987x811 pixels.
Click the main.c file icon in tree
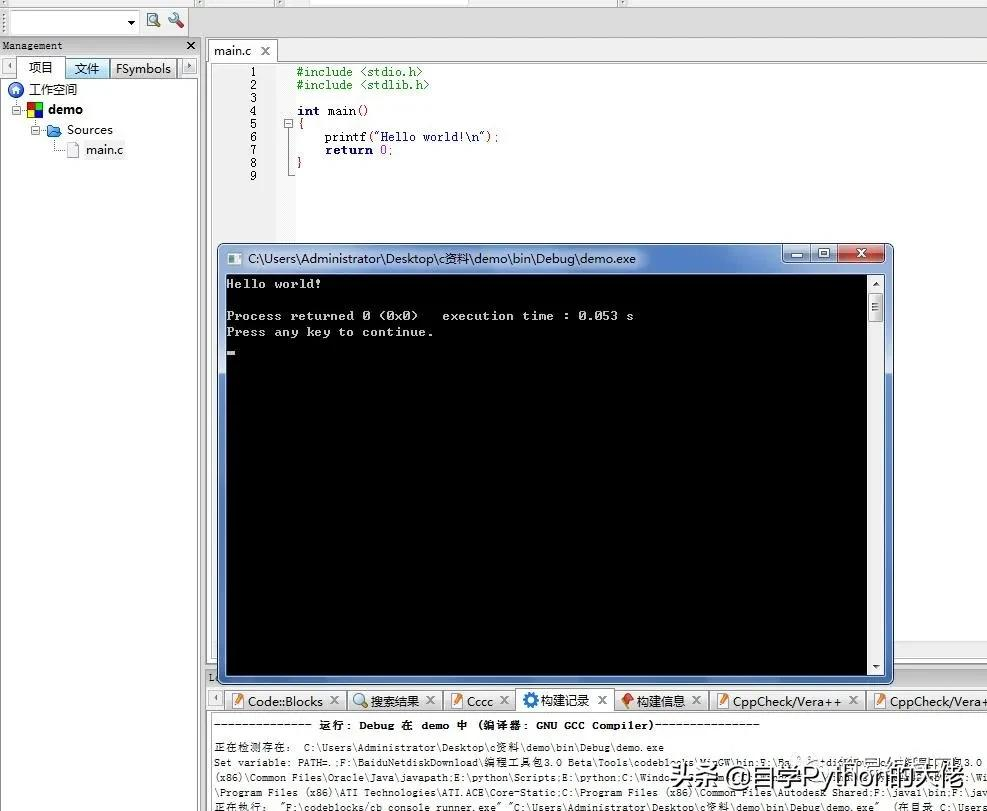click(x=73, y=150)
